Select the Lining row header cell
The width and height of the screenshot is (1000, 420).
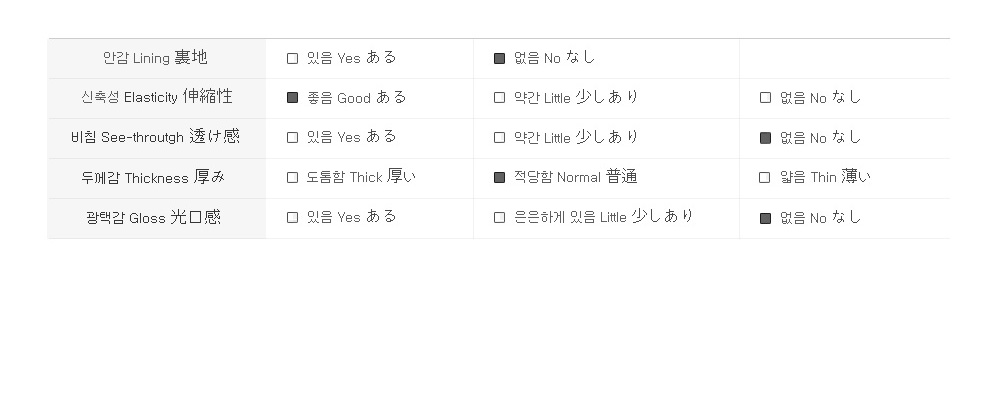pyautogui.click(x=156, y=59)
